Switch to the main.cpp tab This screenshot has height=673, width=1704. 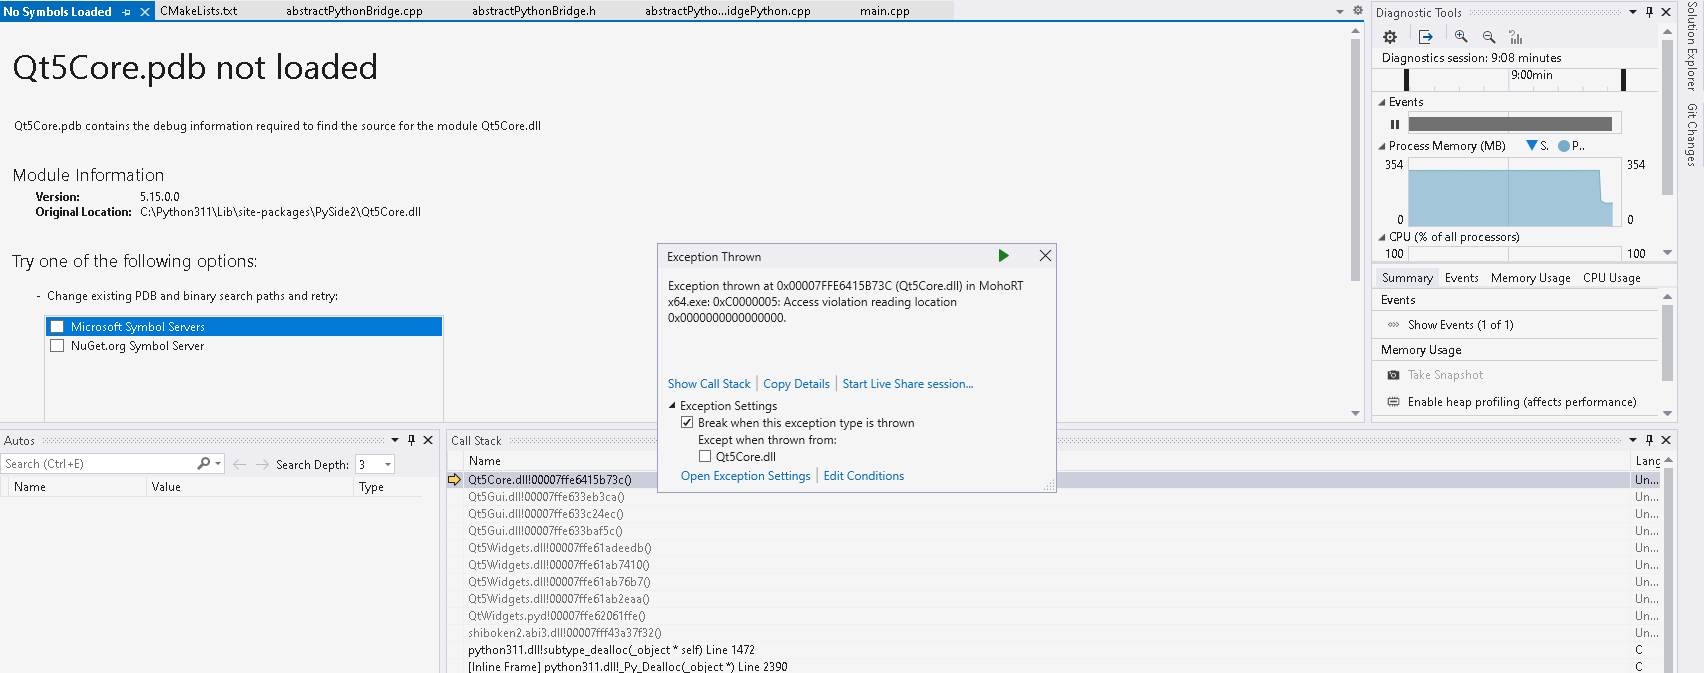(x=884, y=11)
